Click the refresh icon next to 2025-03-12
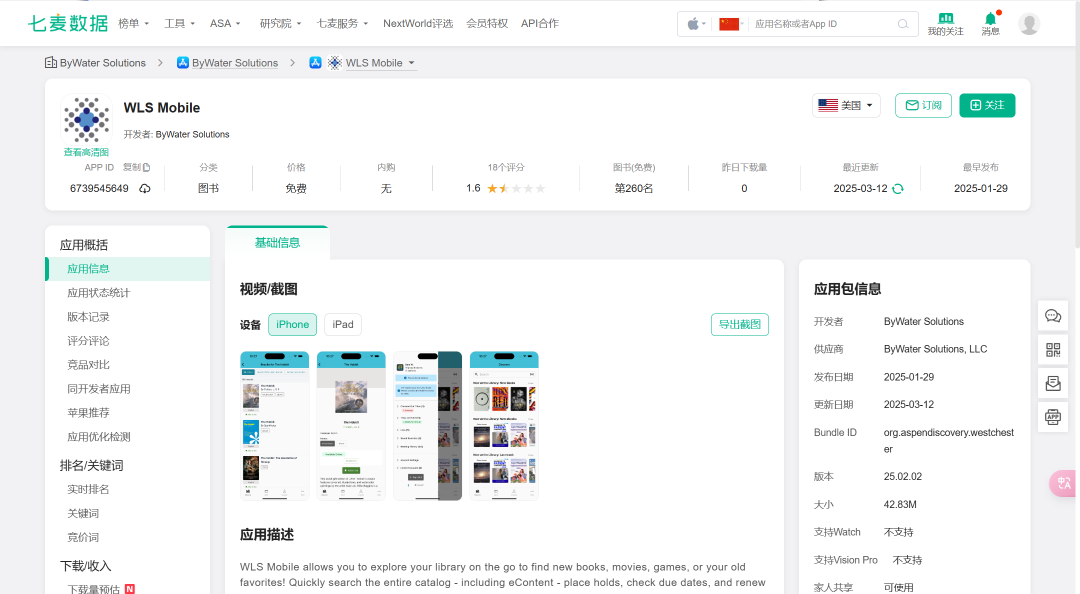 pos(897,189)
